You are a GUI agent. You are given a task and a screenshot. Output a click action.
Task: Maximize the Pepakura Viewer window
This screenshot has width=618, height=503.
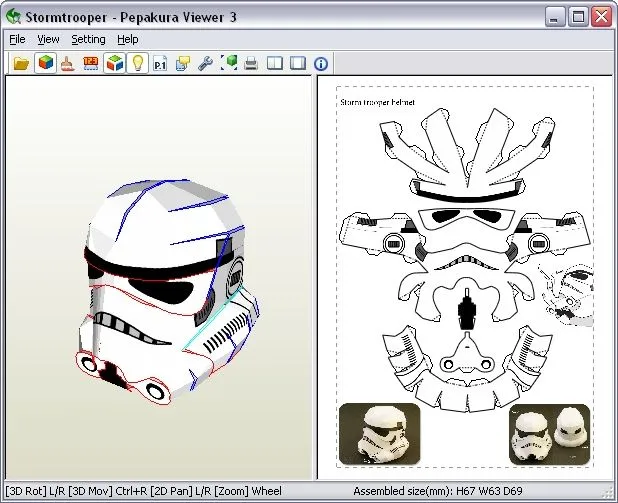point(578,17)
